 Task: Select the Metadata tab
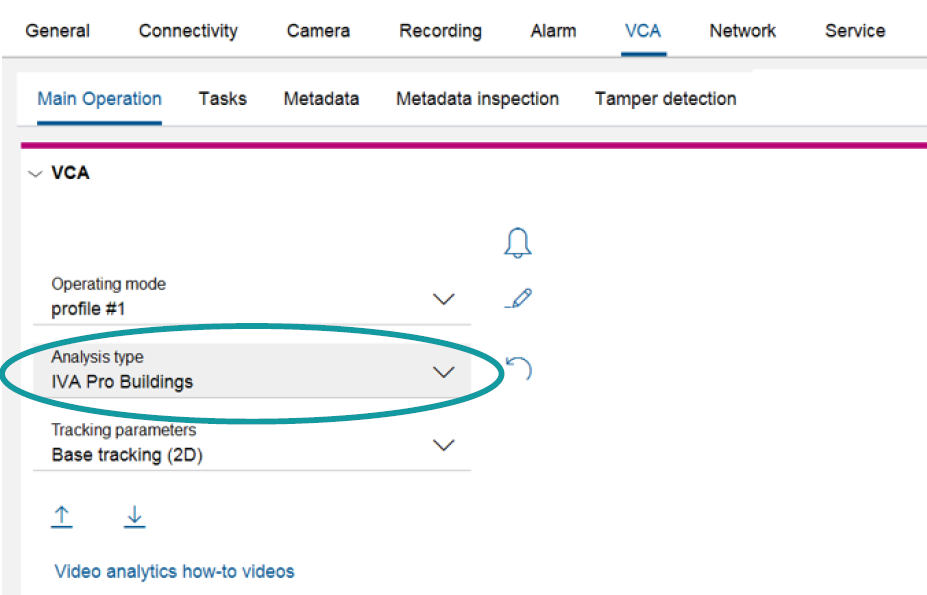tap(321, 99)
